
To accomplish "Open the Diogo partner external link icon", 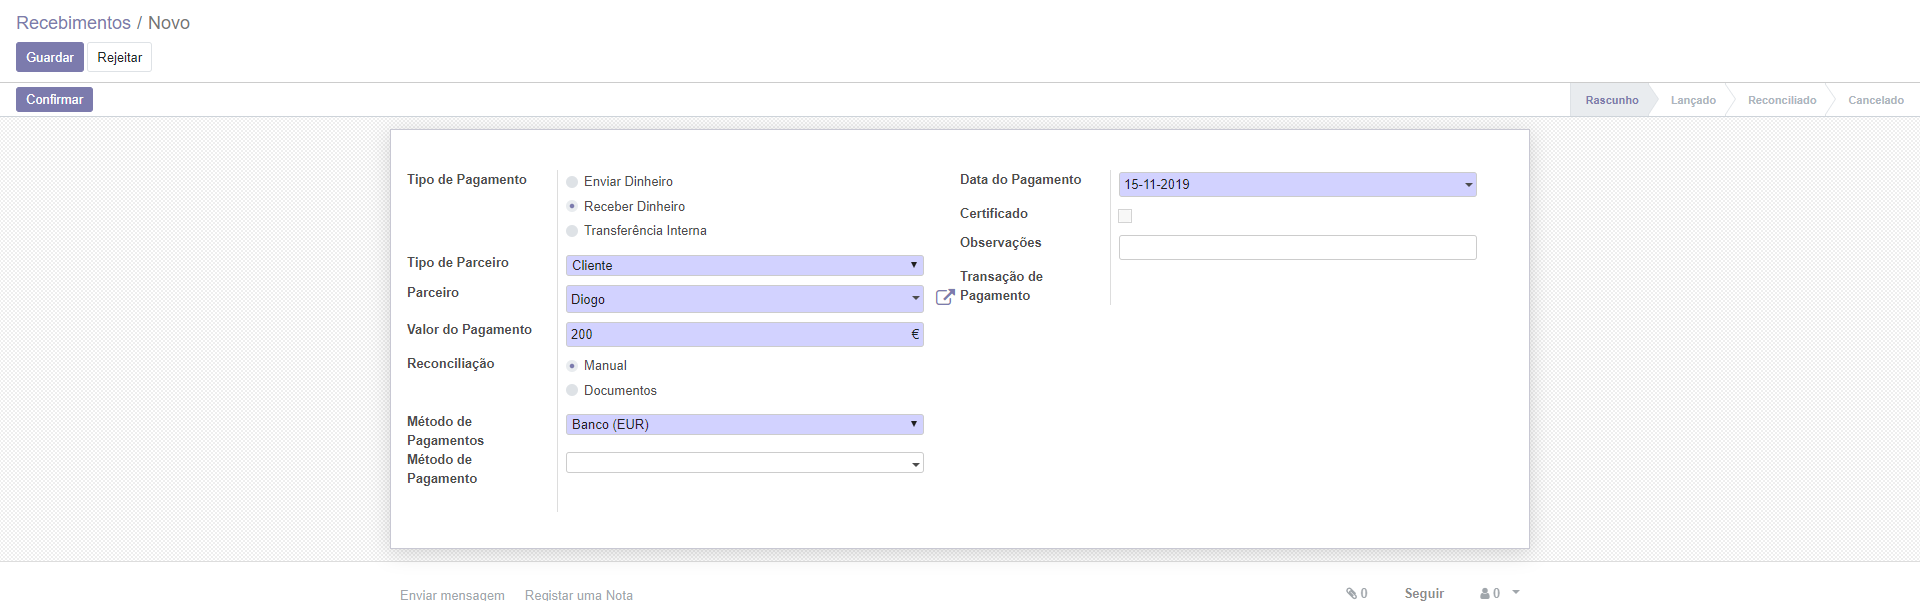I will click(x=944, y=297).
